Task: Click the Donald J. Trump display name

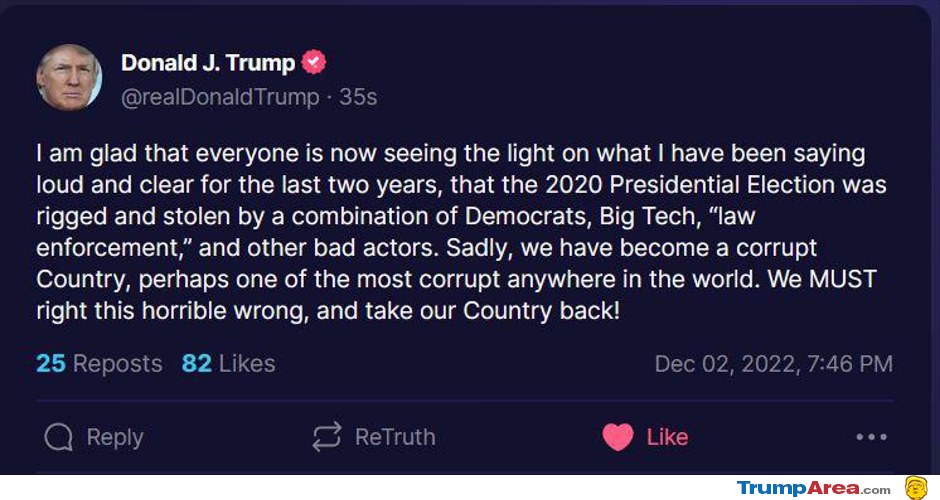Action: click(208, 62)
